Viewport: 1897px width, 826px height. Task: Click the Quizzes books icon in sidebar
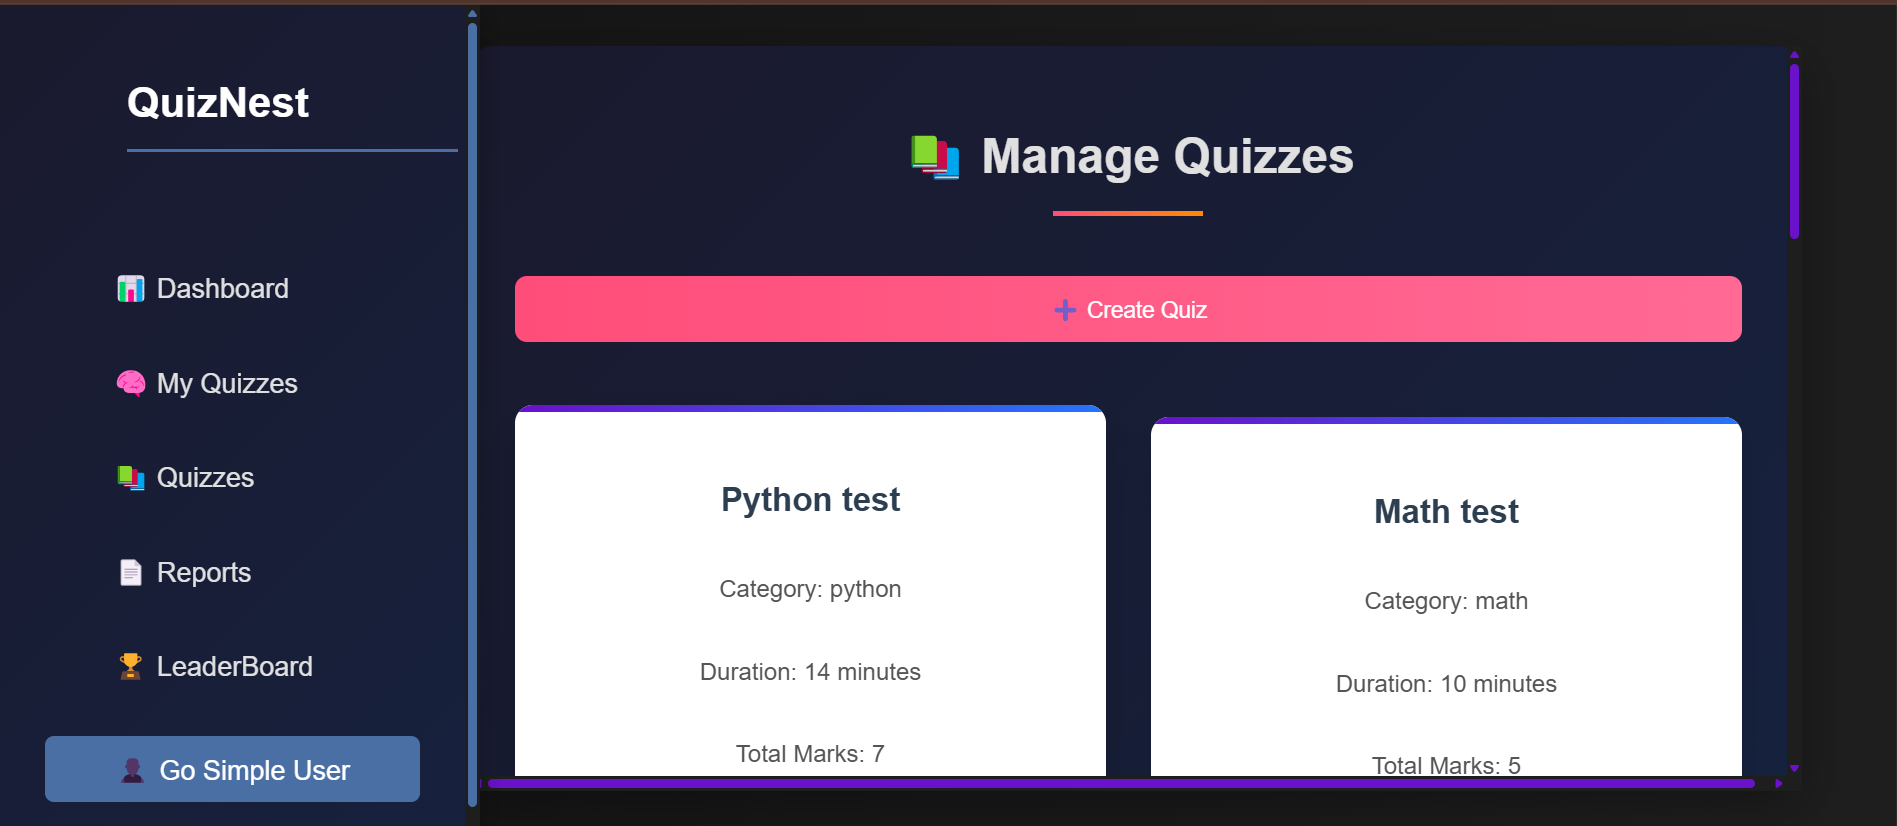coord(131,478)
